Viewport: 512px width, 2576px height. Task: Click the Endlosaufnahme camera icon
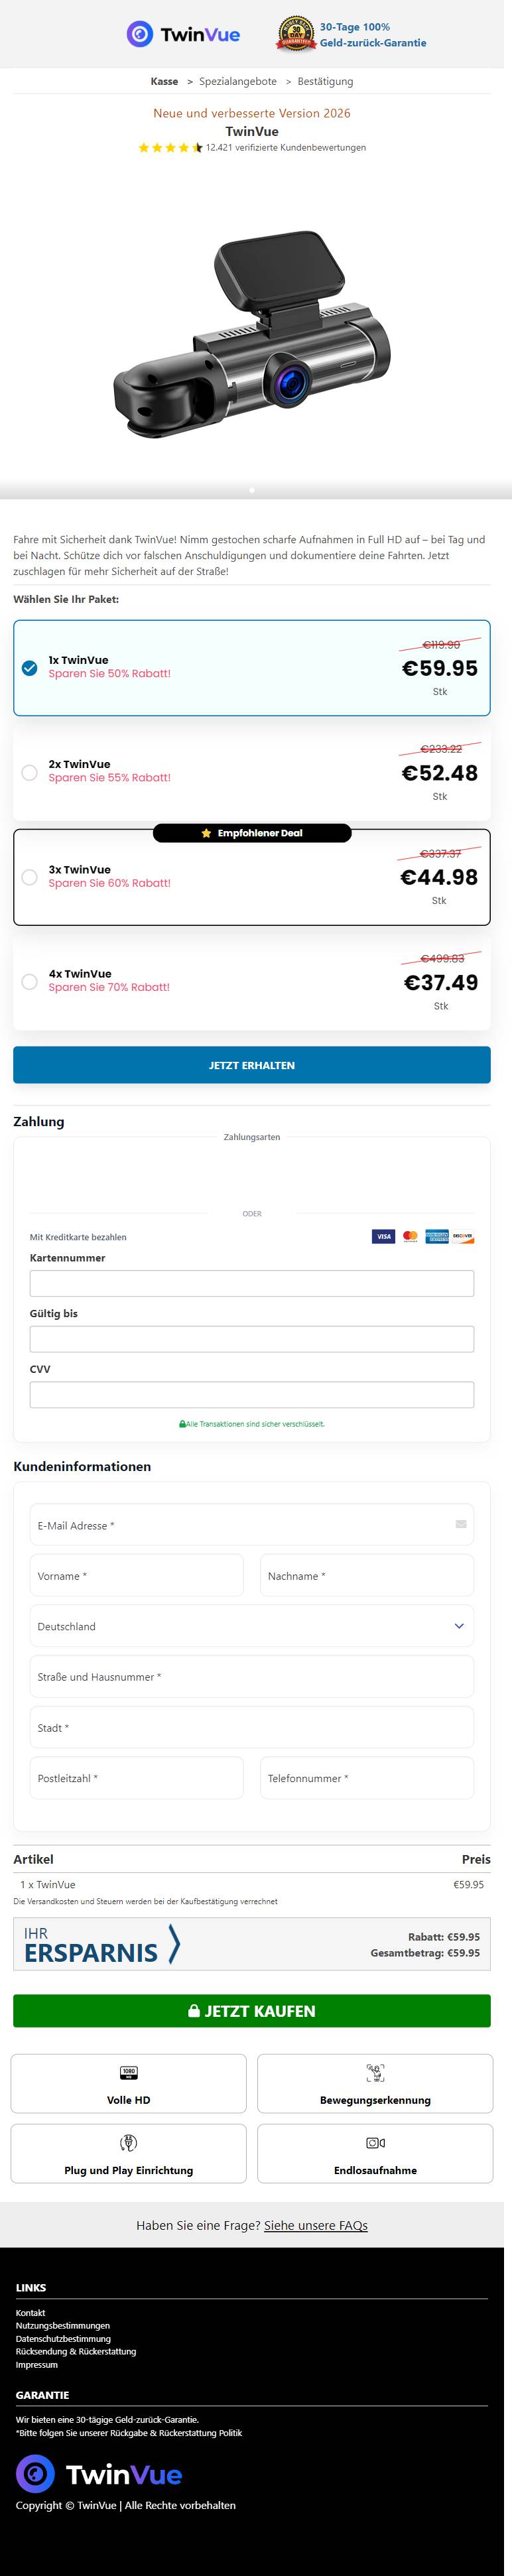[x=375, y=2142]
